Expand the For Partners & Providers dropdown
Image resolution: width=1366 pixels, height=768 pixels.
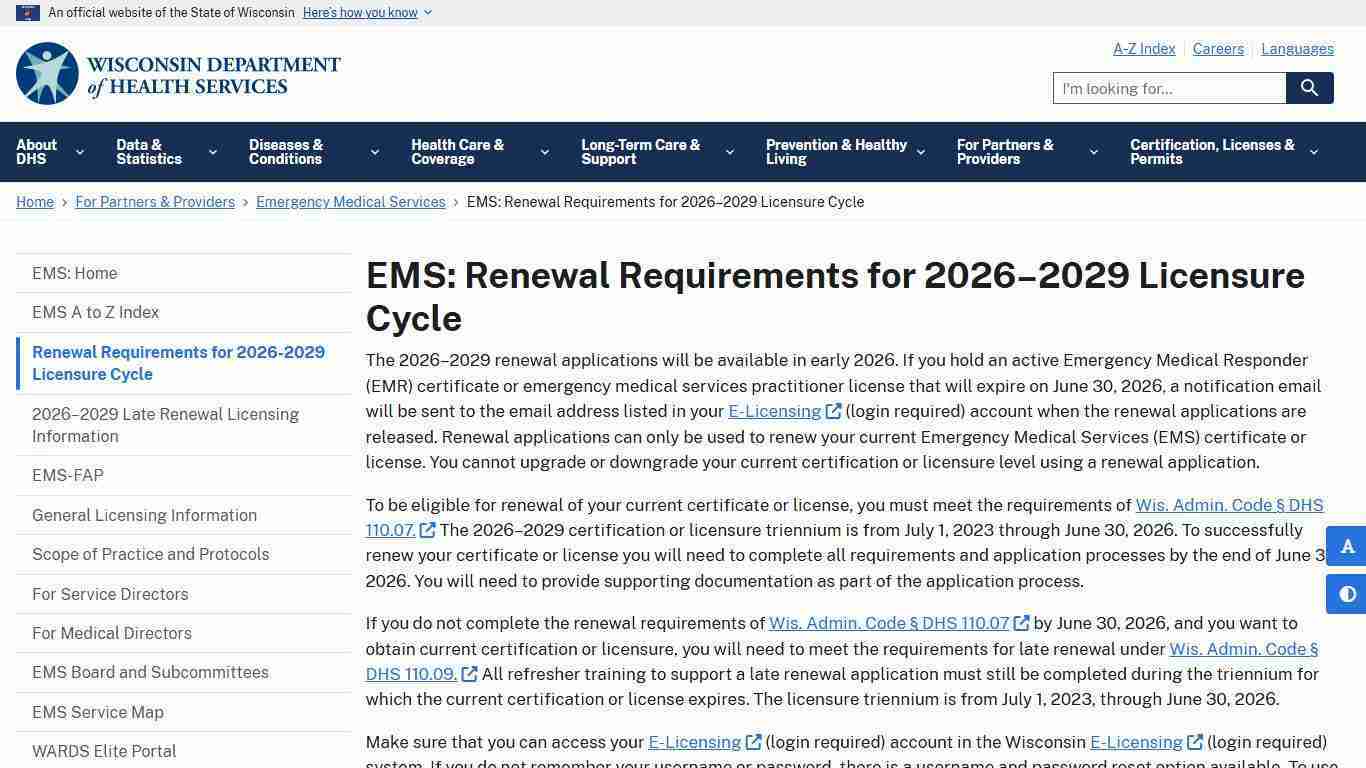[x=1092, y=151]
